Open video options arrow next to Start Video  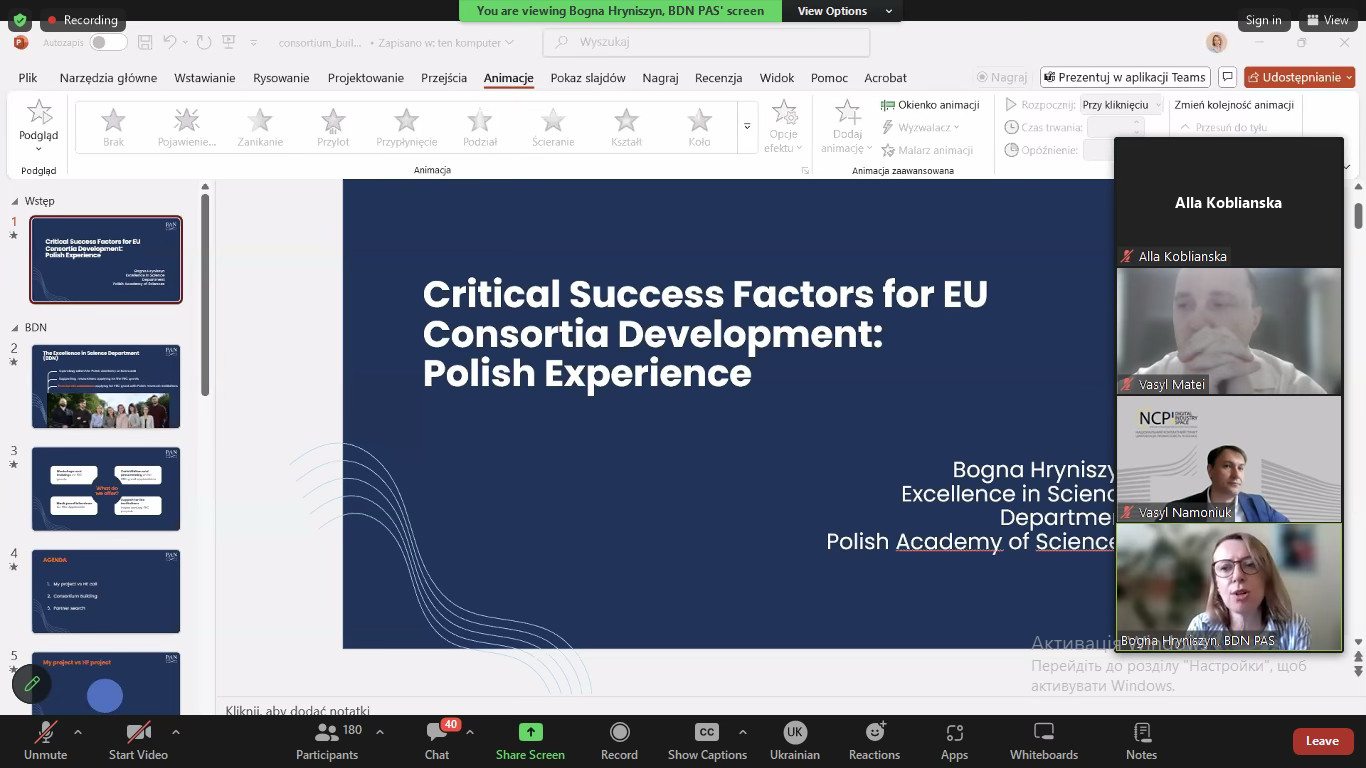pos(176,732)
